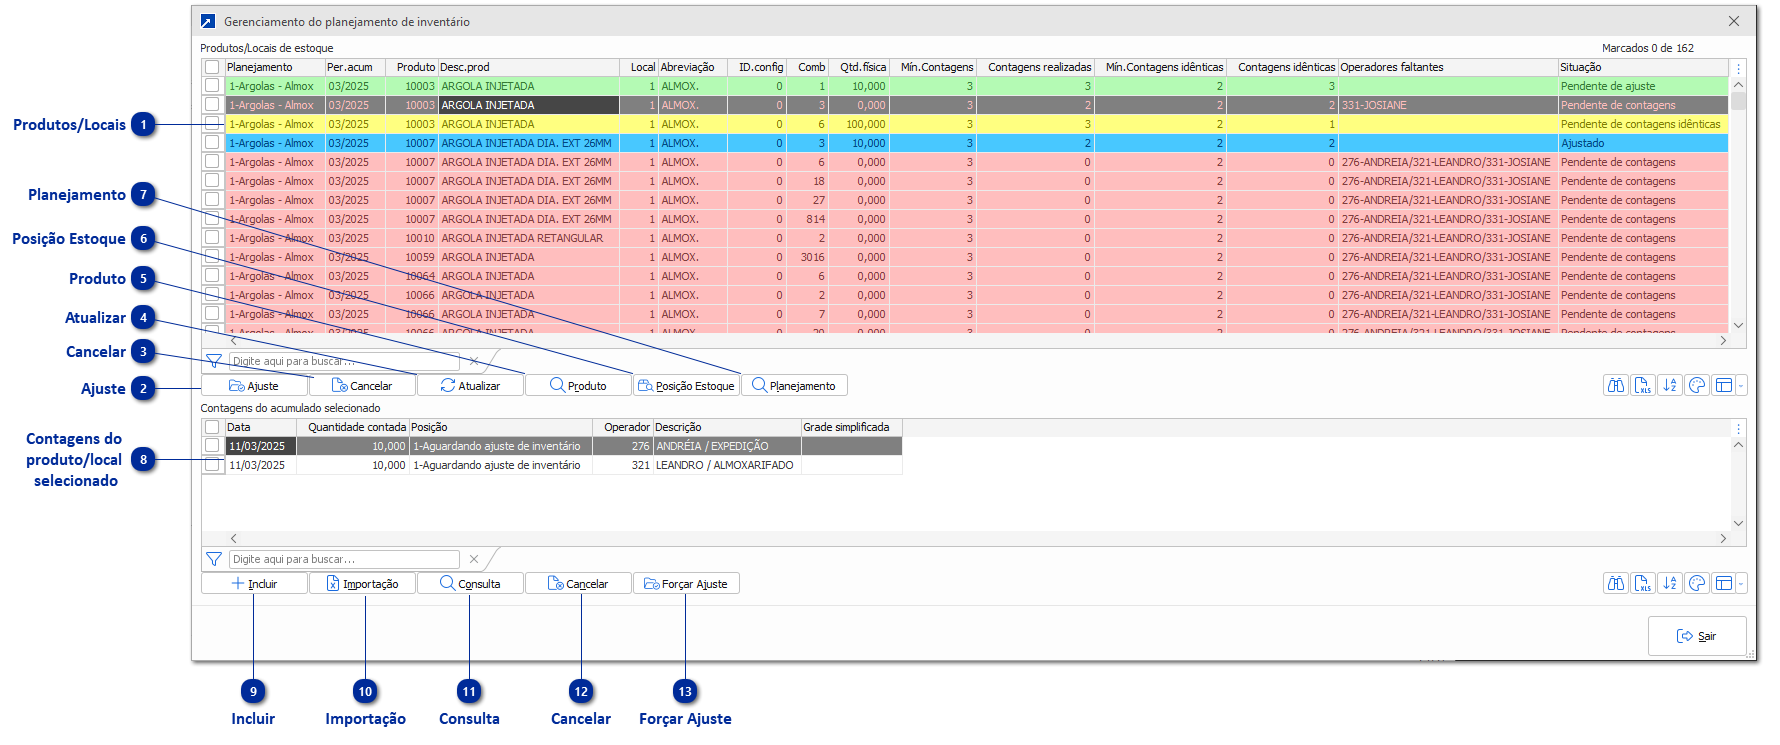Expand layout dropdown arrow in products toolbar
The image size is (1780, 745).
pyautogui.click(x=1741, y=385)
